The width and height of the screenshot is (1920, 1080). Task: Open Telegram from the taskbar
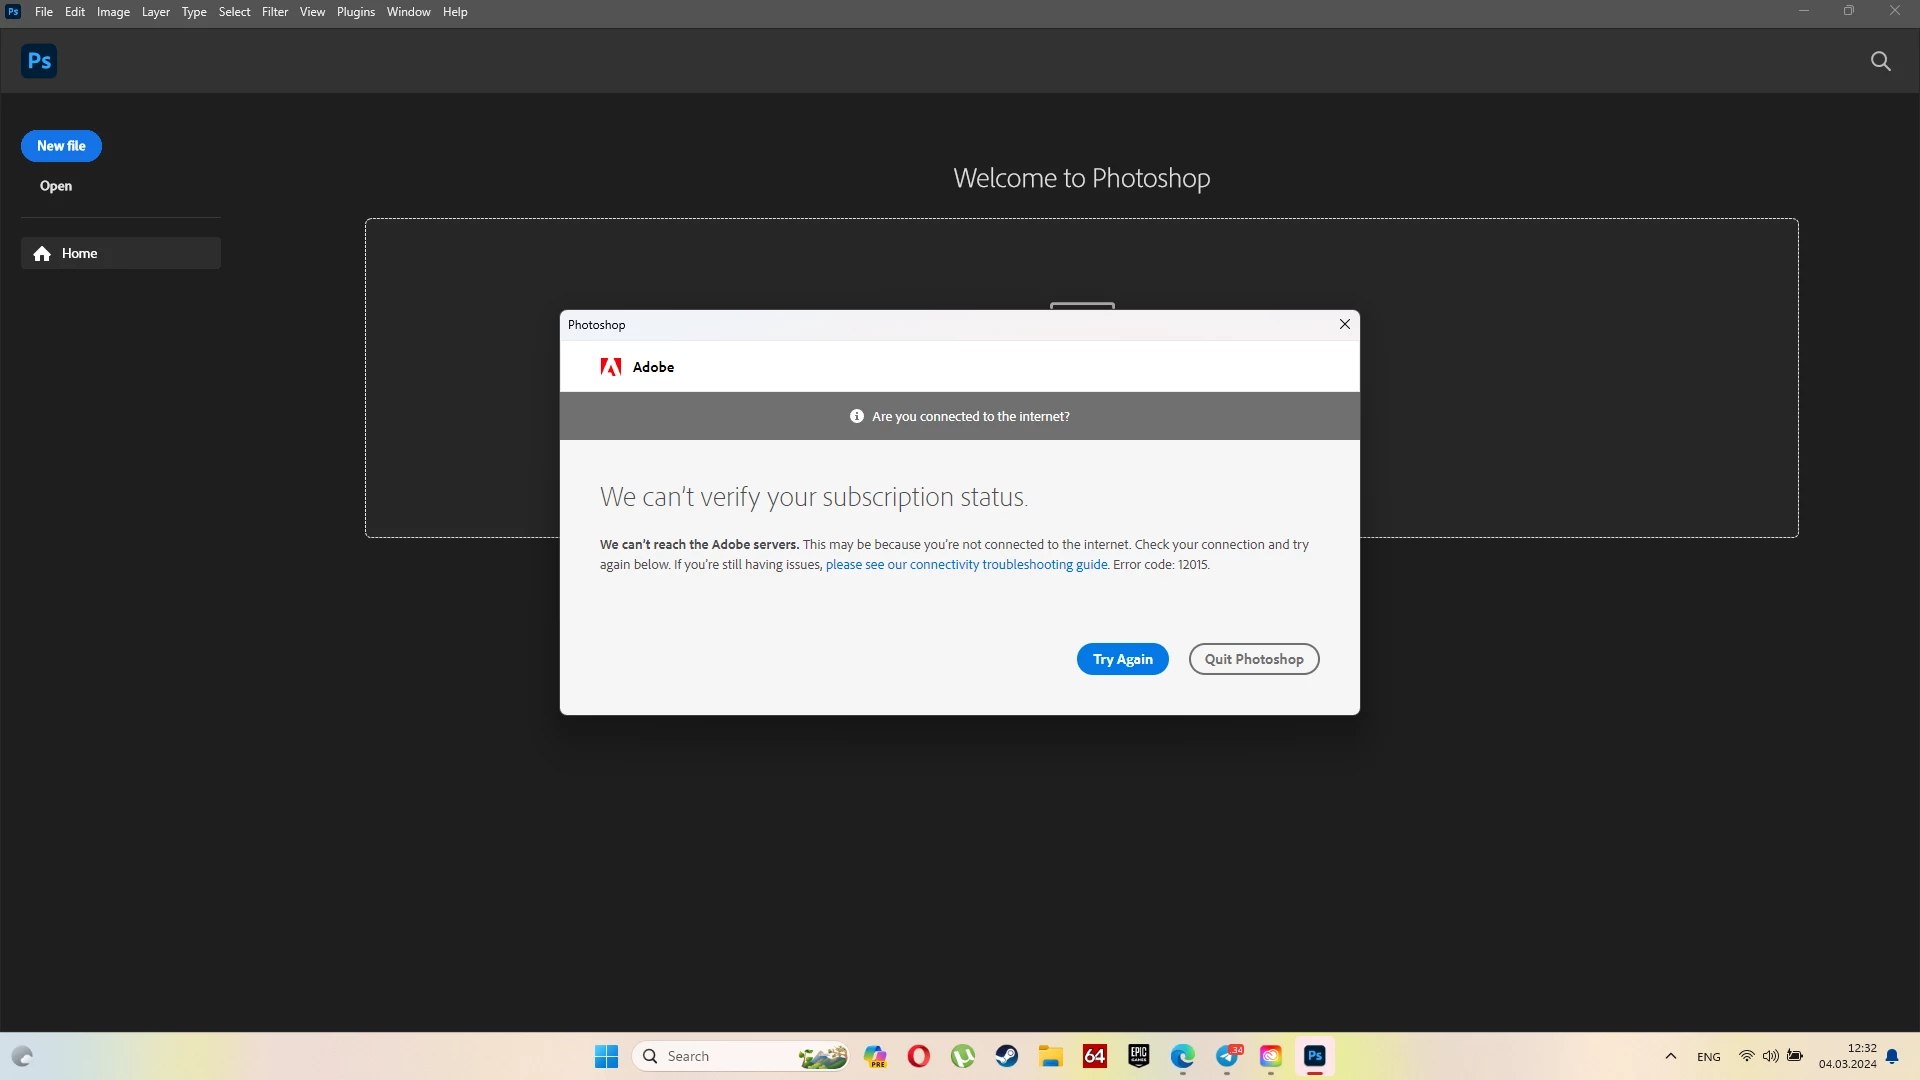pyautogui.click(x=1227, y=1056)
